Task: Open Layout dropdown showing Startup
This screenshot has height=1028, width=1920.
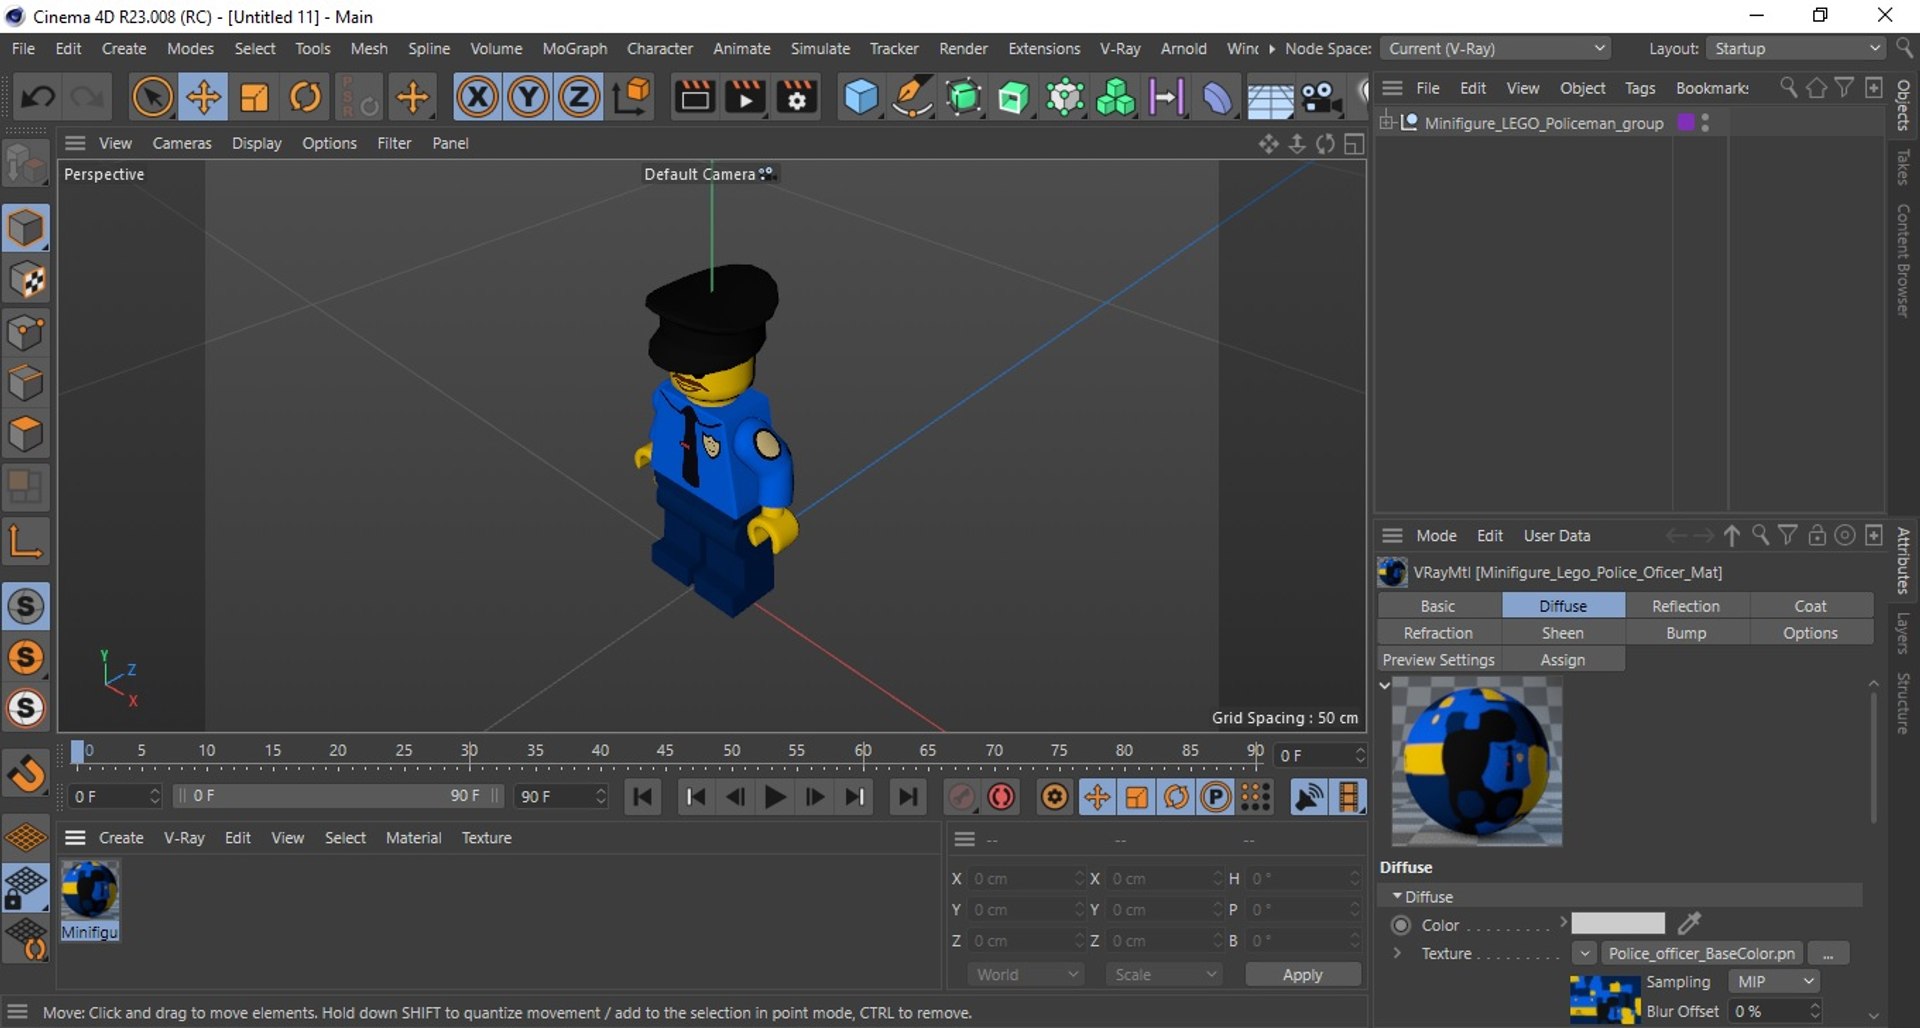Action: pyautogui.click(x=1796, y=48)
